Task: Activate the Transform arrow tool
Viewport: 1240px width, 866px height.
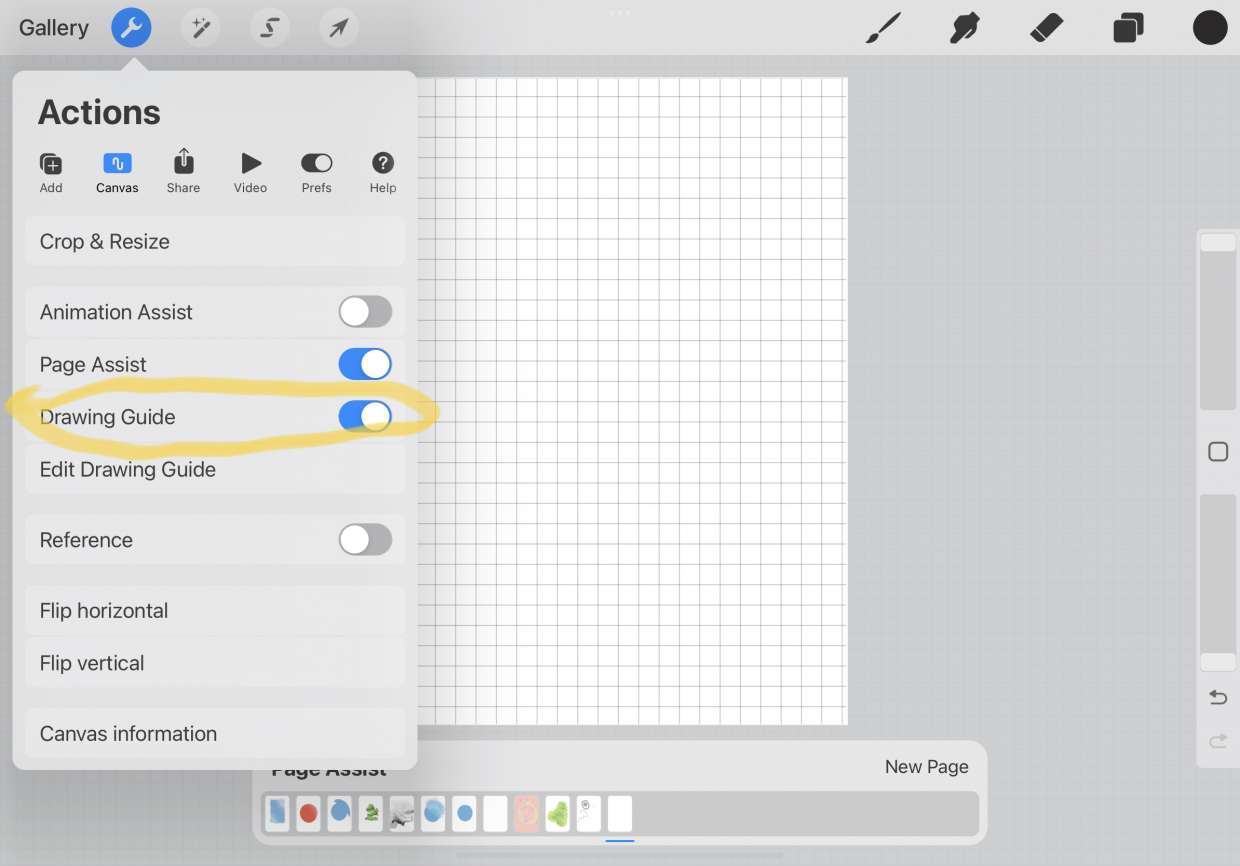Action: click(x=338, y=28)
